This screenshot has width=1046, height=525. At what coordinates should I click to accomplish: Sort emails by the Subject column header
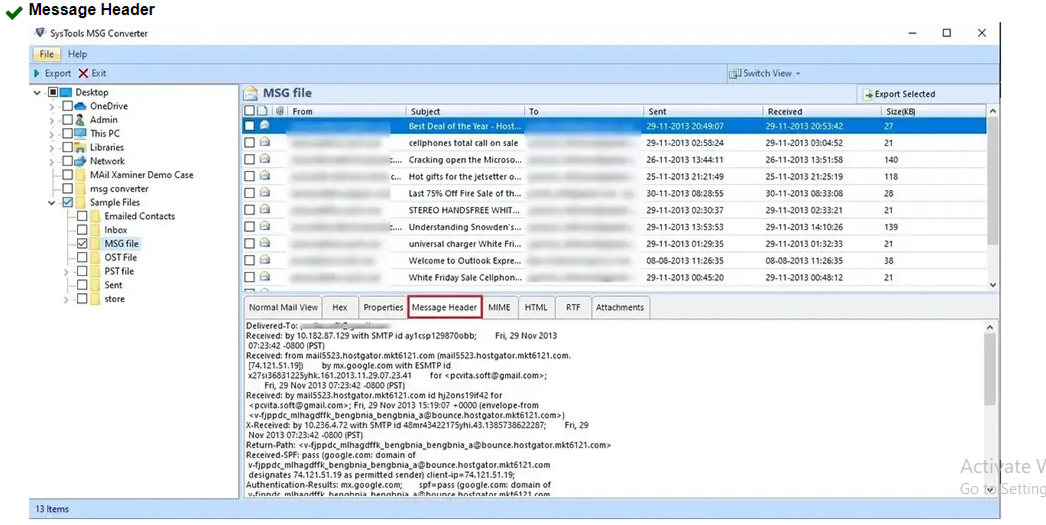click(465, 111)
